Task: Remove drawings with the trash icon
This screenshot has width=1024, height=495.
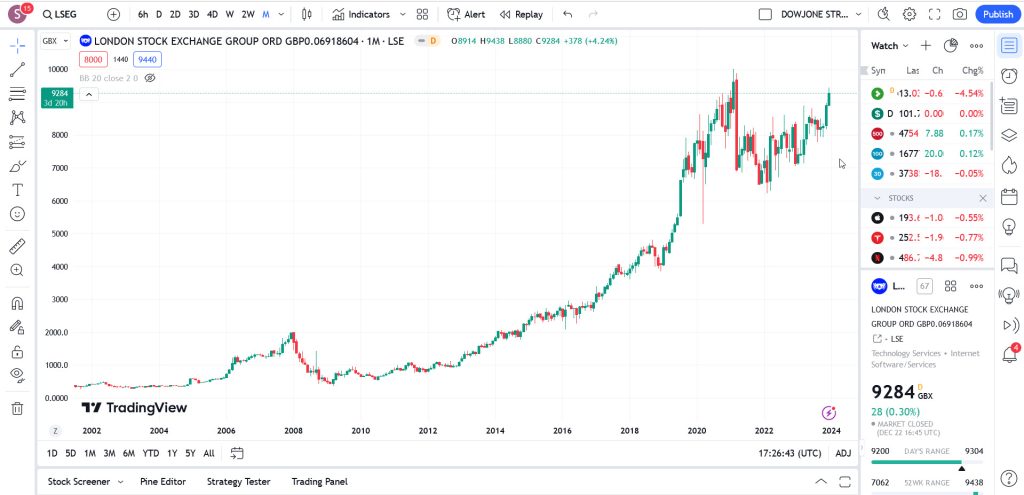Action: [17, 408]
